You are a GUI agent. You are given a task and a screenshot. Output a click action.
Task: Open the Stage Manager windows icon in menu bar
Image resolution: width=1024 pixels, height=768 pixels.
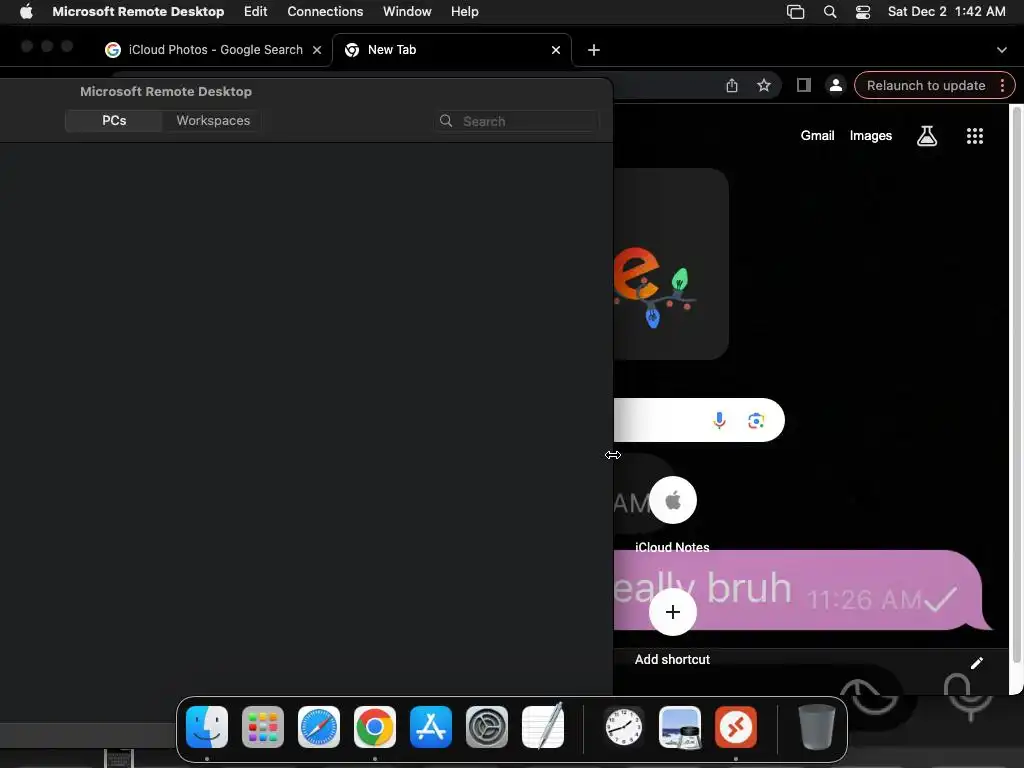click(795, 12)
